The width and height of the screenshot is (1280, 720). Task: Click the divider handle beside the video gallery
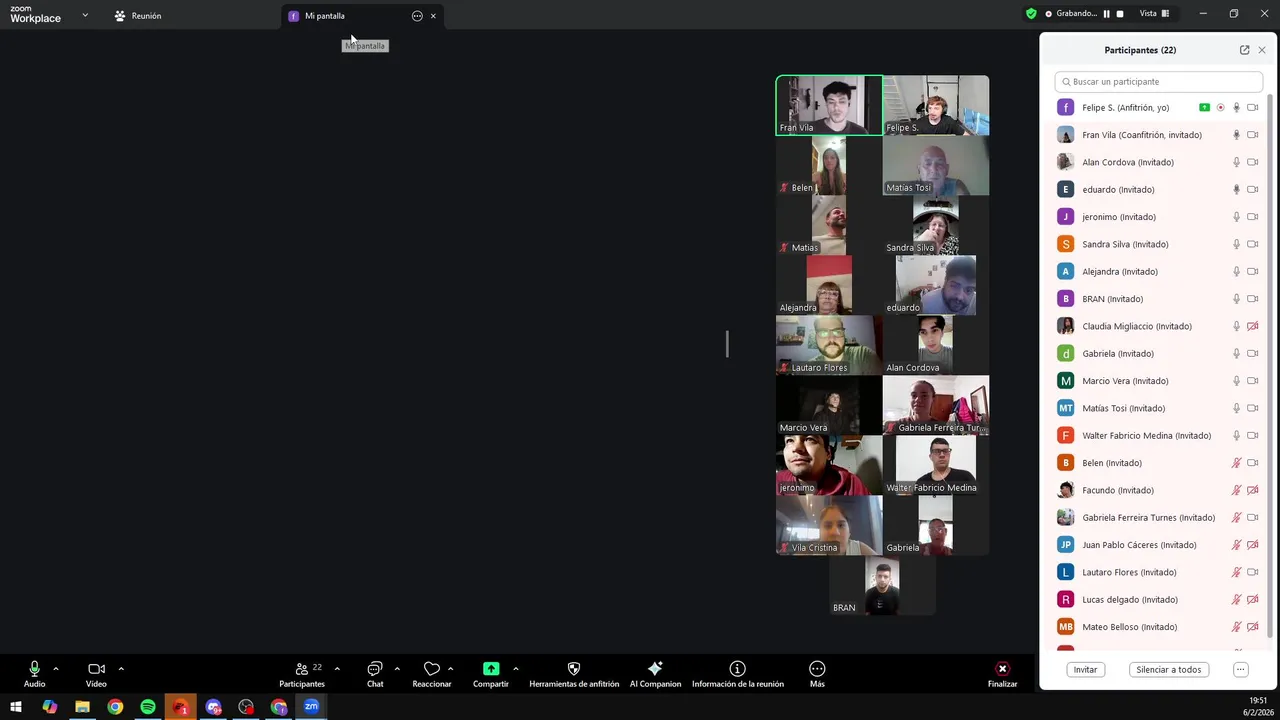pyautogui.click(x=727, y=344)
